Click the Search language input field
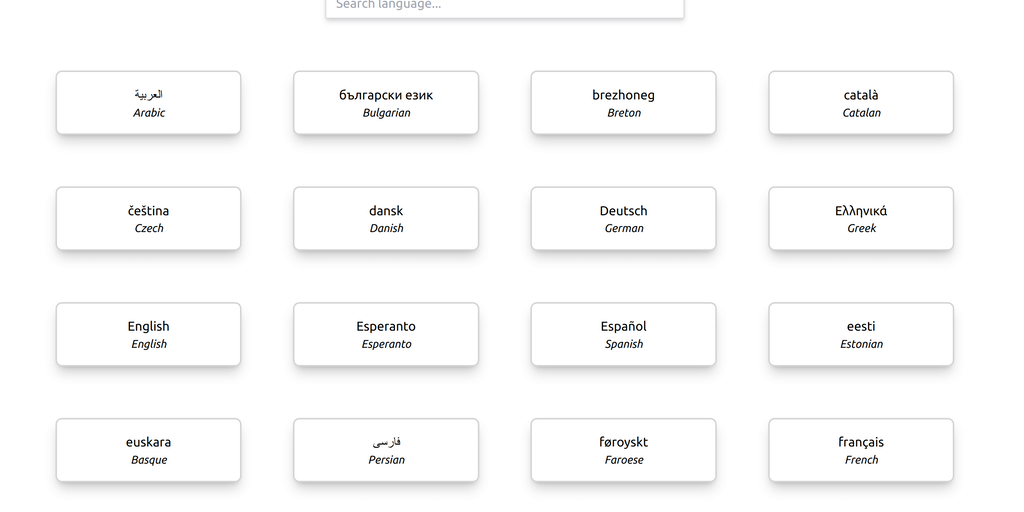This screenshot has width=1024, height=512. coord(504,6)
